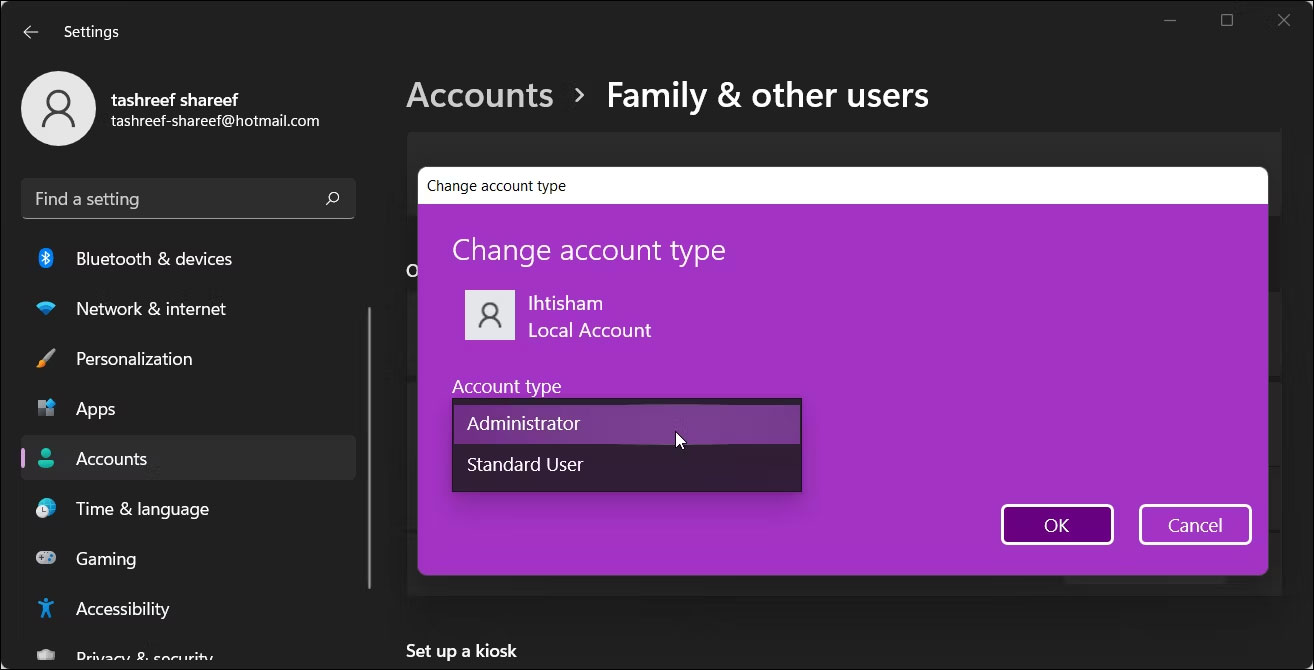This screenshot has height=670, width=1314.
Task: Open Time & language settings
Action: [x=188, y=509]
